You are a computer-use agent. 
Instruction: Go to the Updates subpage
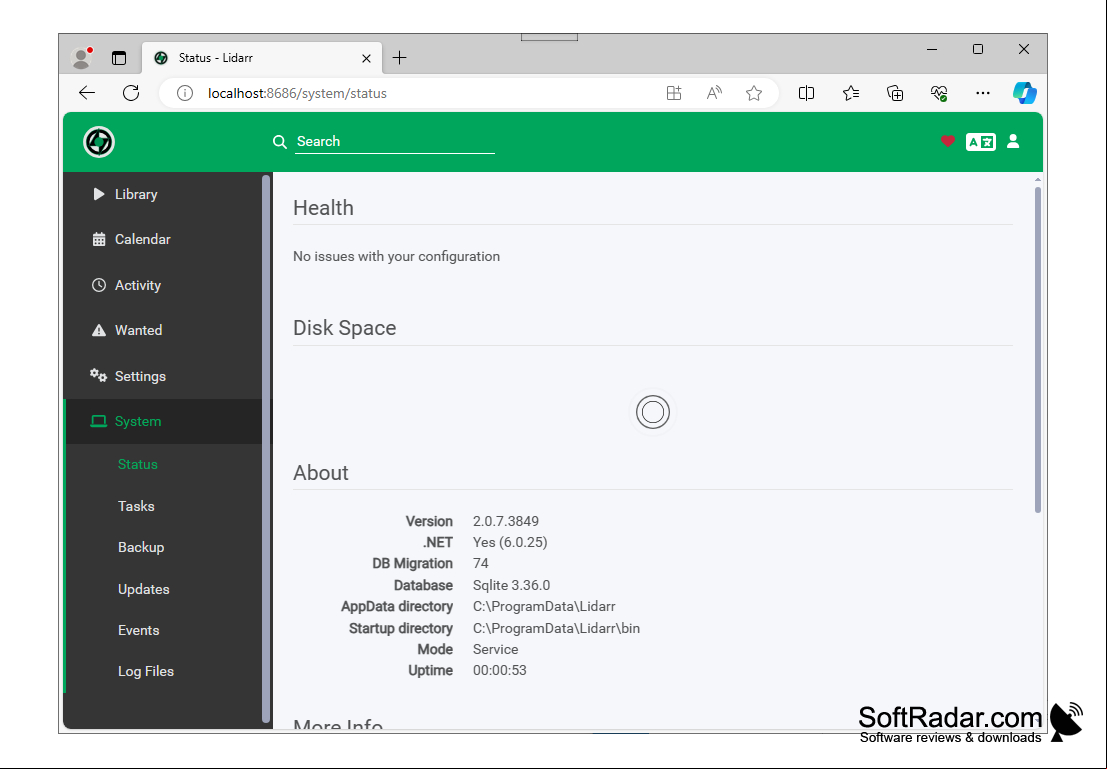click(x=144, y=589)
